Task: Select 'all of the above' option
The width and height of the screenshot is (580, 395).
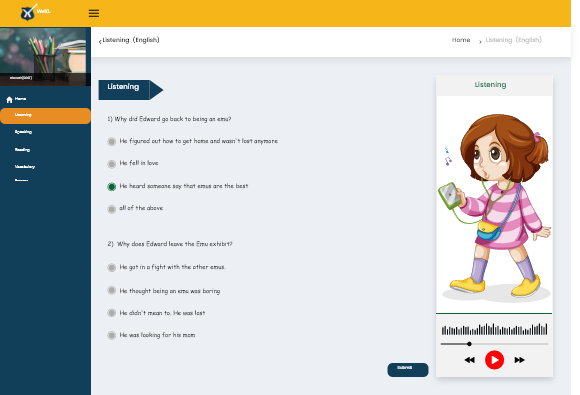Action: click(x=111, y=209)
